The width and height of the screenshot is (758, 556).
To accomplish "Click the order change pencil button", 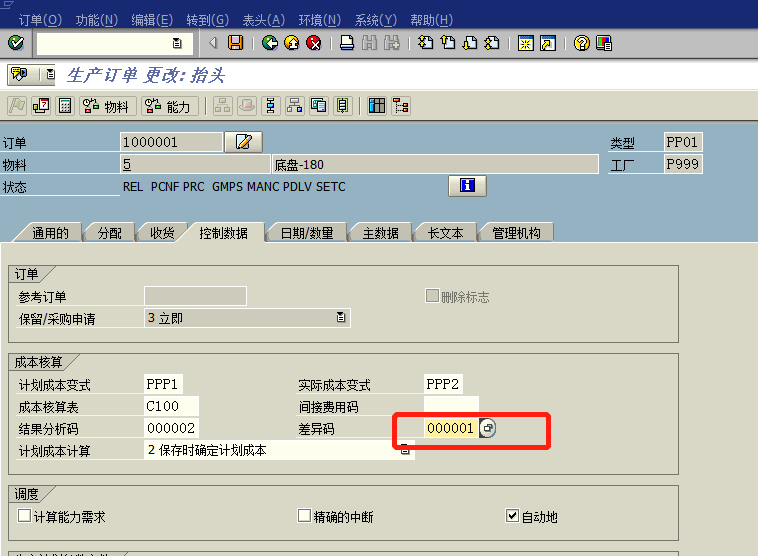I will [244, 142].
